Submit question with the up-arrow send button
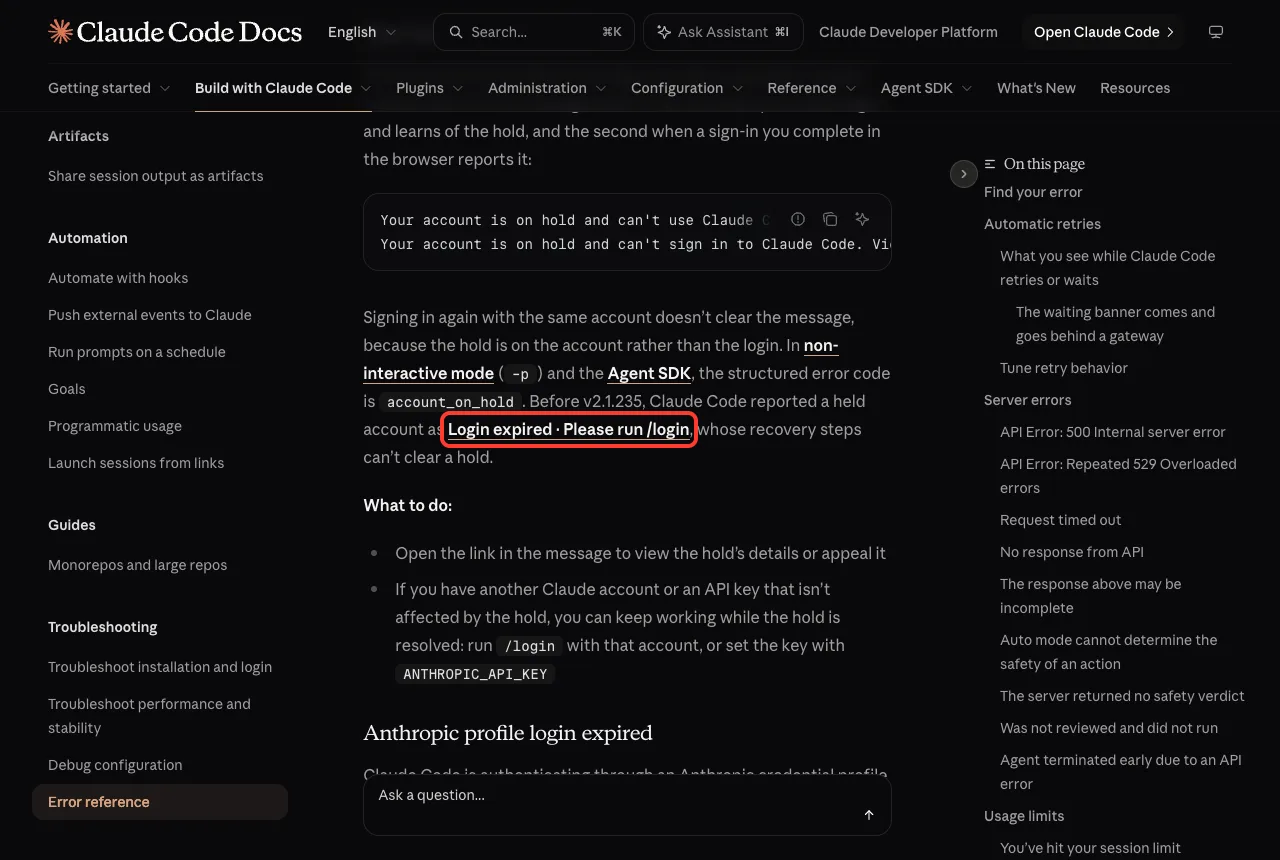This screenshot has width=1280, height=860. [869, 815]
